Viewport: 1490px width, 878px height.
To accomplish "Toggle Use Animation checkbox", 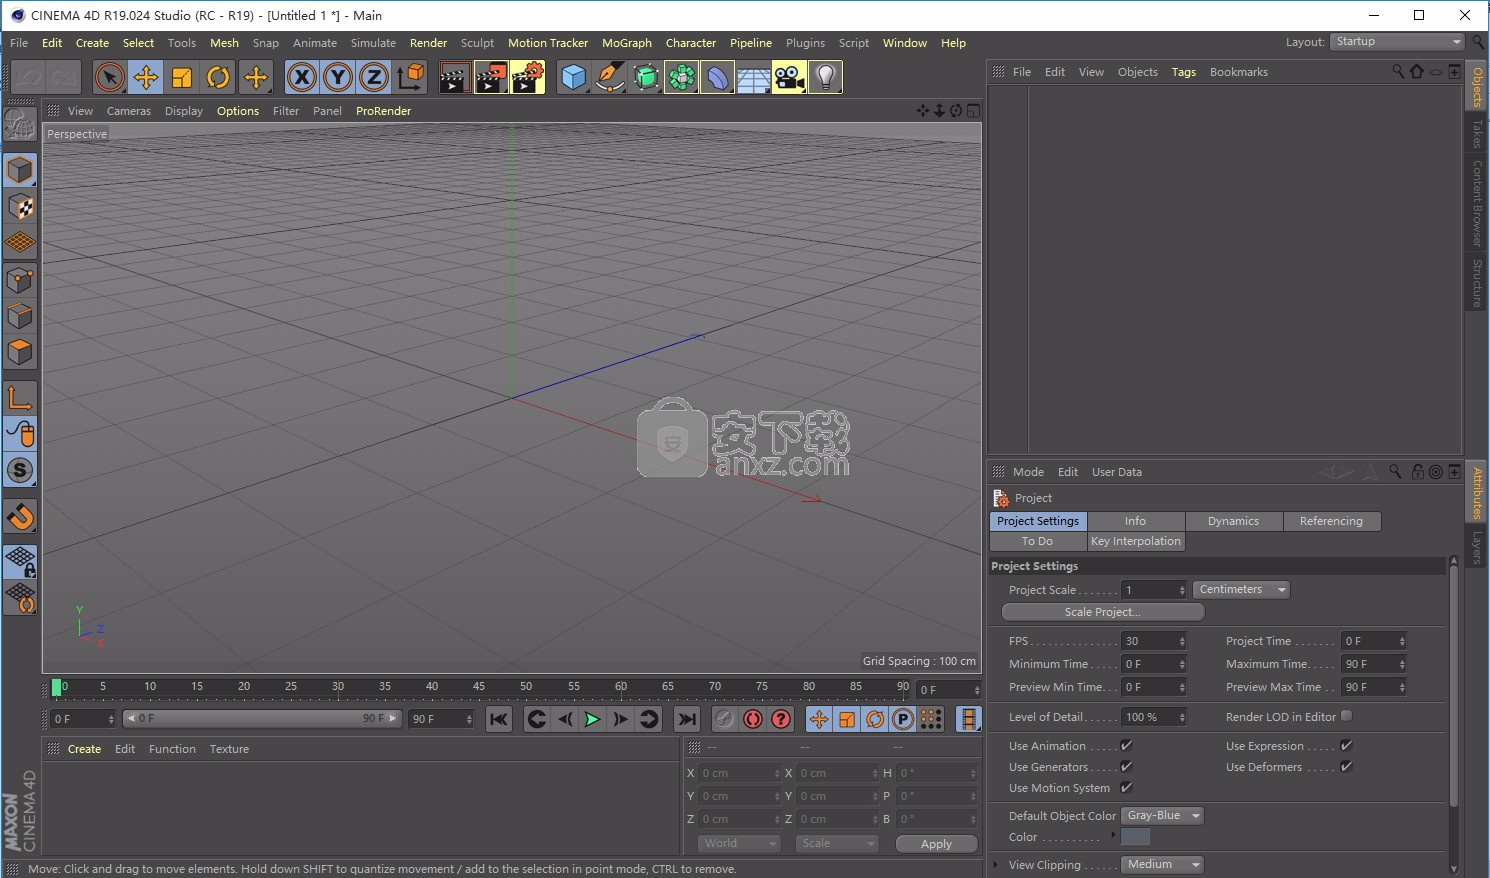I will click(1126, 745).
